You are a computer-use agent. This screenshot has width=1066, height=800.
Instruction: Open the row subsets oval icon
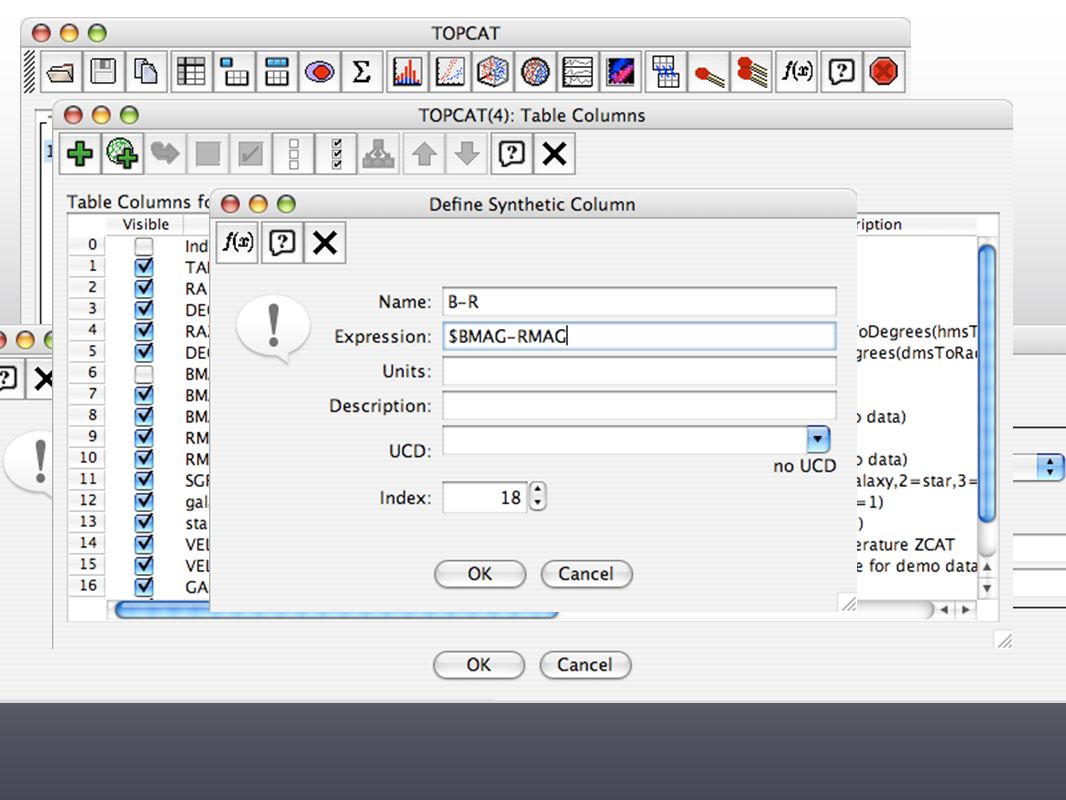(x=319, y=71)
